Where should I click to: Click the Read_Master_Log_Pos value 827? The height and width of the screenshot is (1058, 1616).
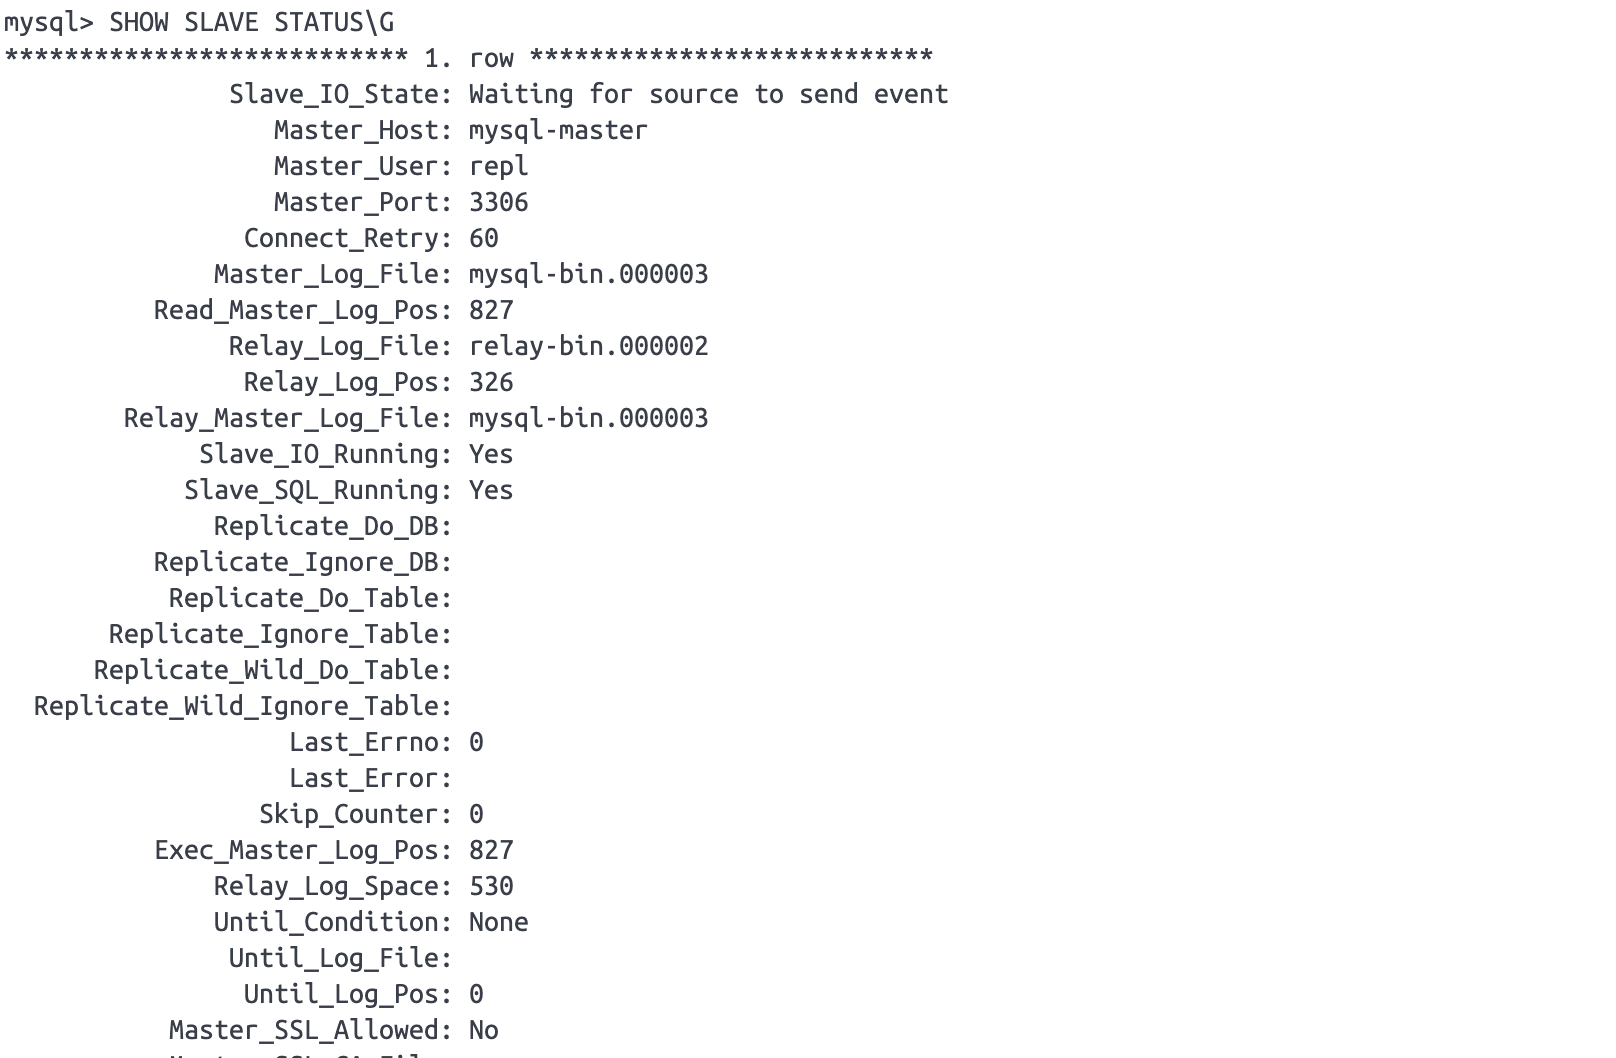491,310
